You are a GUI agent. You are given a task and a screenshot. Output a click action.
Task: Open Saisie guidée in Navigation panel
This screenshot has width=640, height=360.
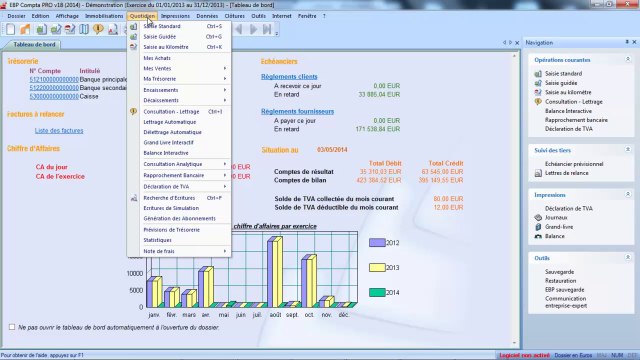click(561, 83)
